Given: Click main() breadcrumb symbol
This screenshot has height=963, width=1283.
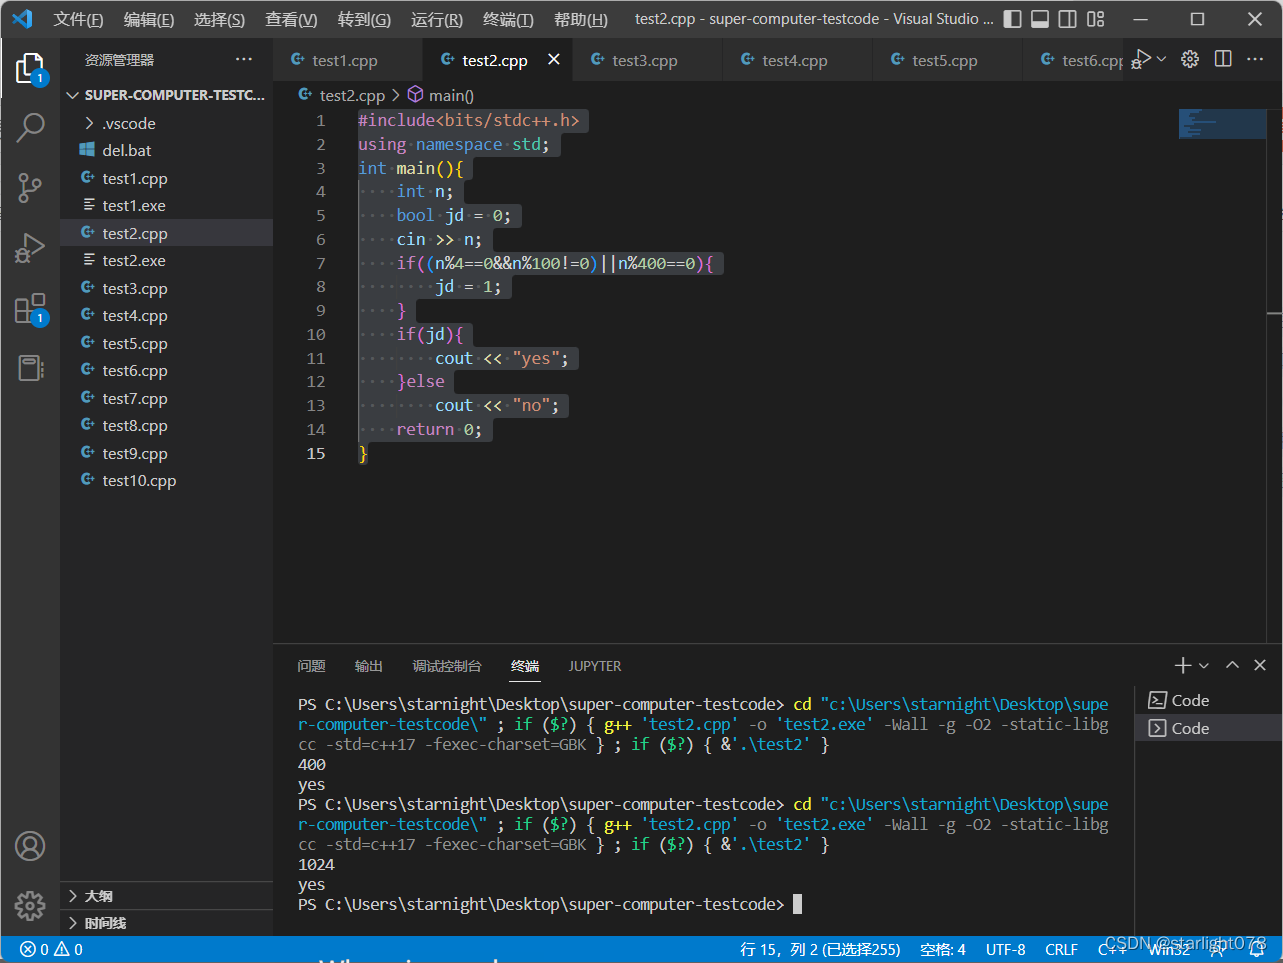Looking at the screenshot, I should 441,95.
